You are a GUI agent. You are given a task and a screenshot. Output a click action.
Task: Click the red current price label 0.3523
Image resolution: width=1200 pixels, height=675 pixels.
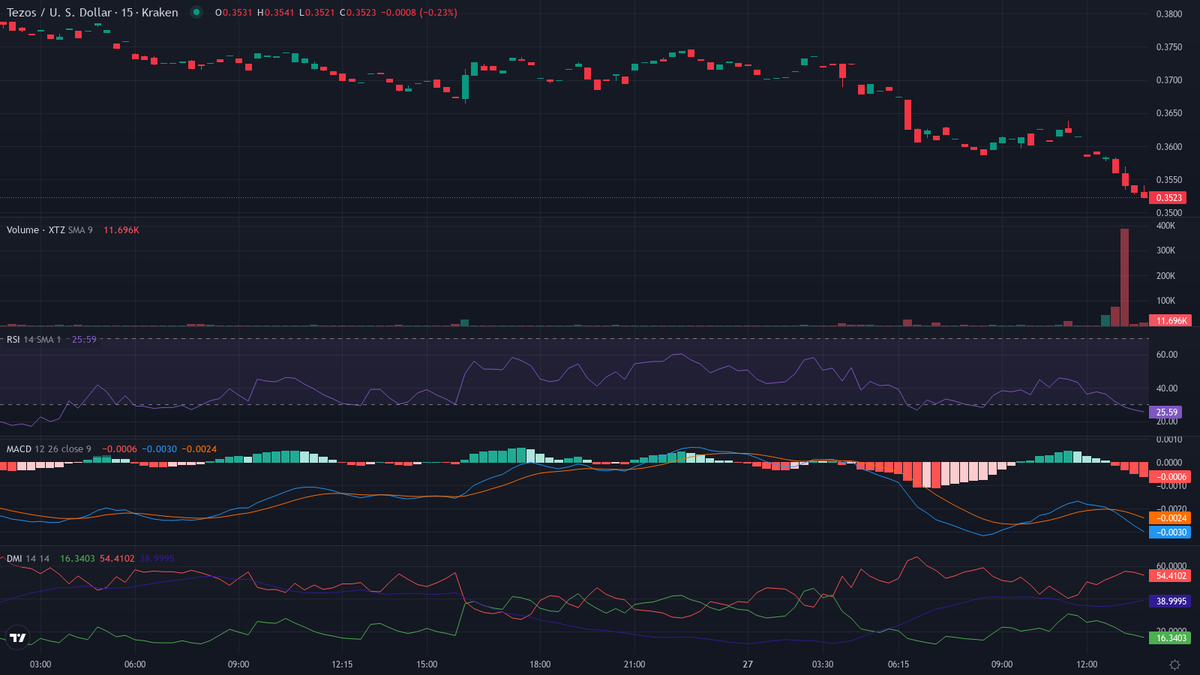[x=1169, y=198]
